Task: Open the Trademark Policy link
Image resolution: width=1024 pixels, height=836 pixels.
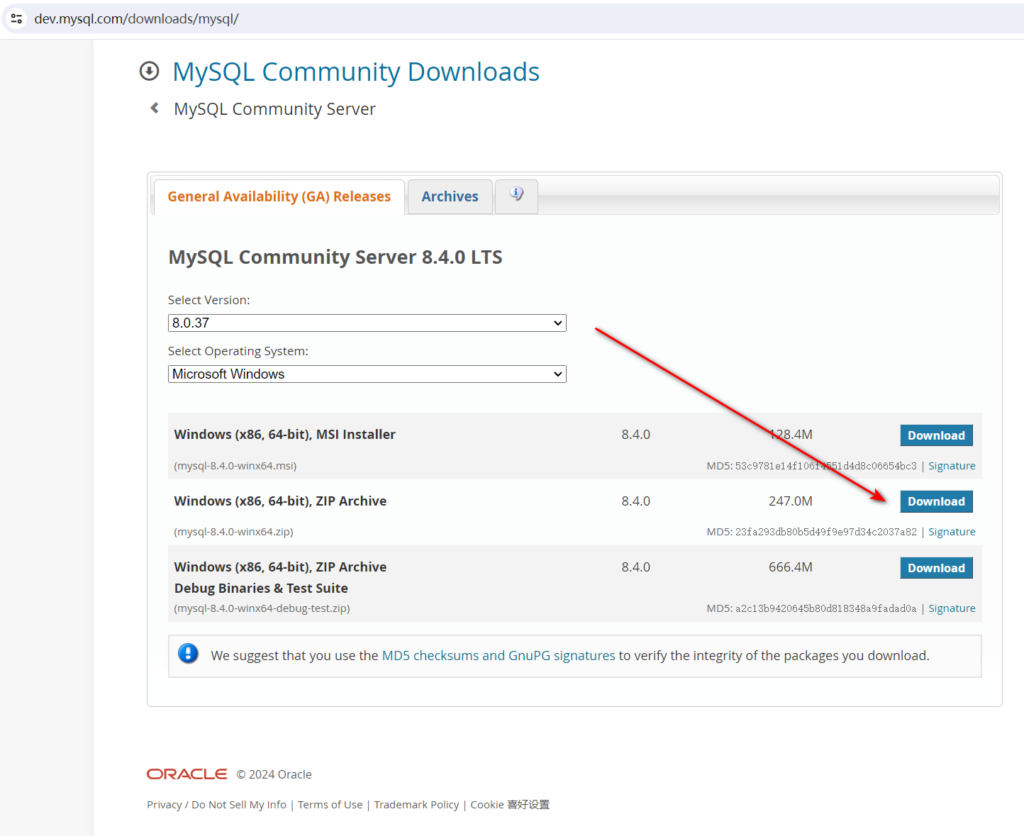Action: (x=416, y=805)
